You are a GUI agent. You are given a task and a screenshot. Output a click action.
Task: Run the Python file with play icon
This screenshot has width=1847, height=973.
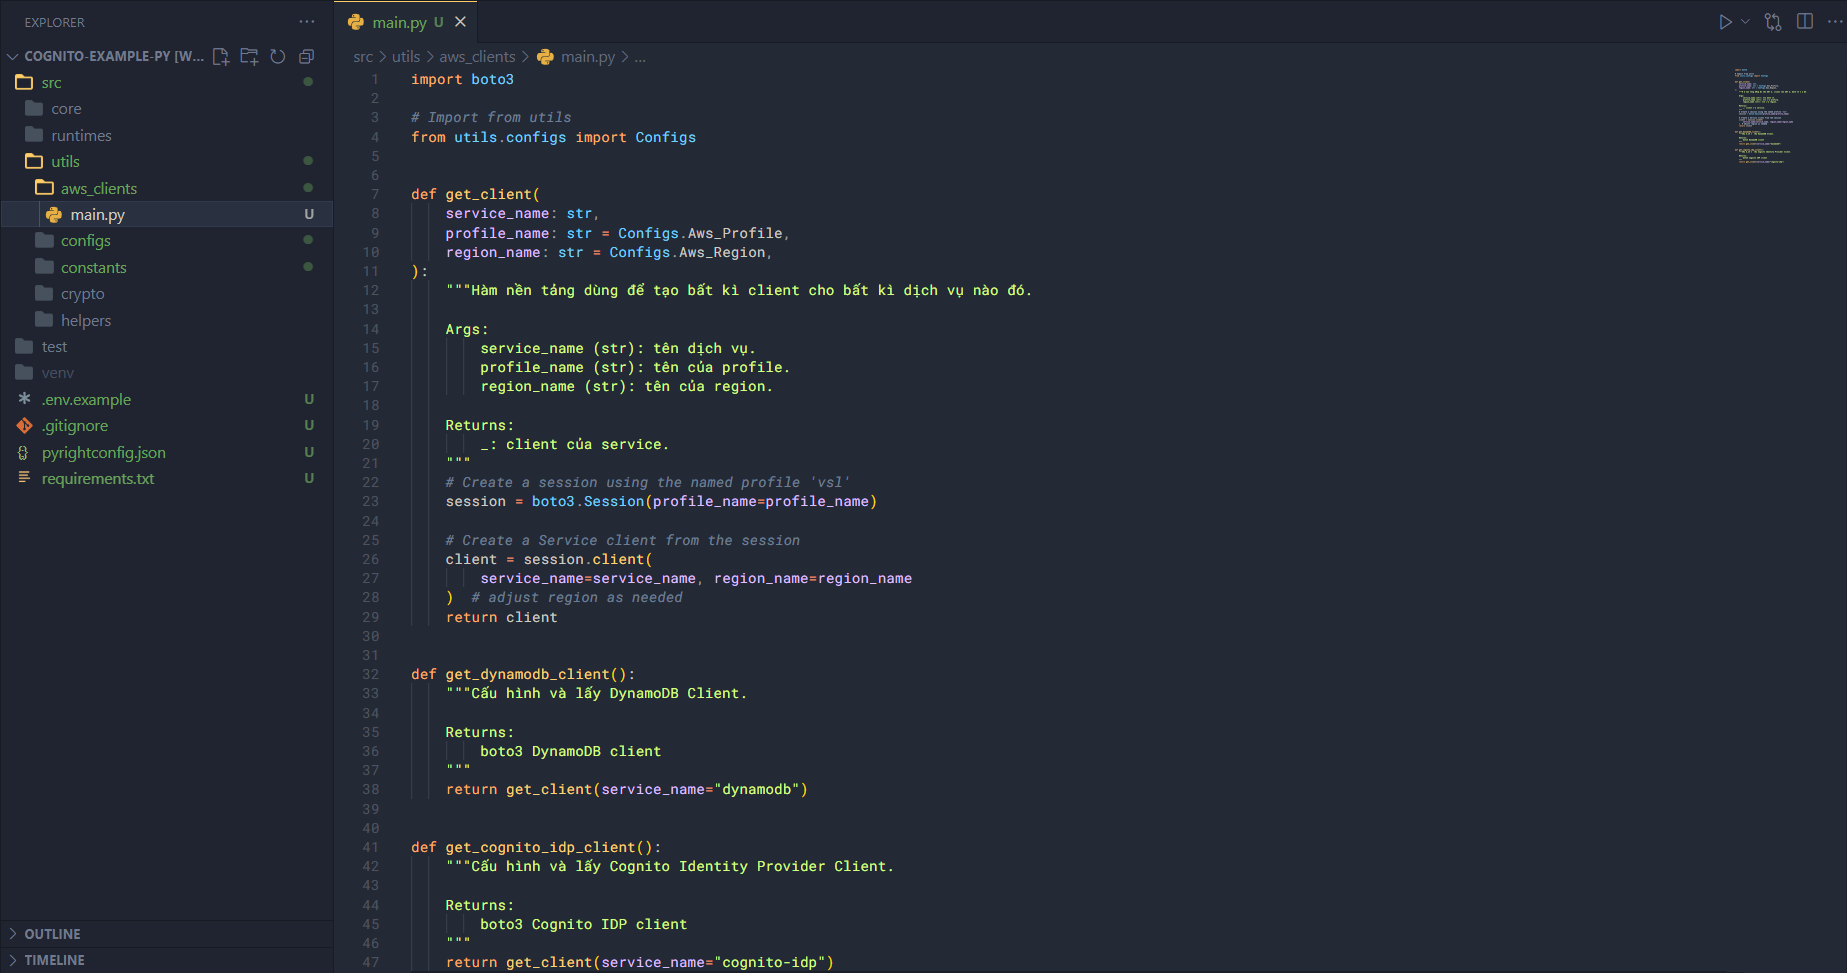coord(1725,22)
